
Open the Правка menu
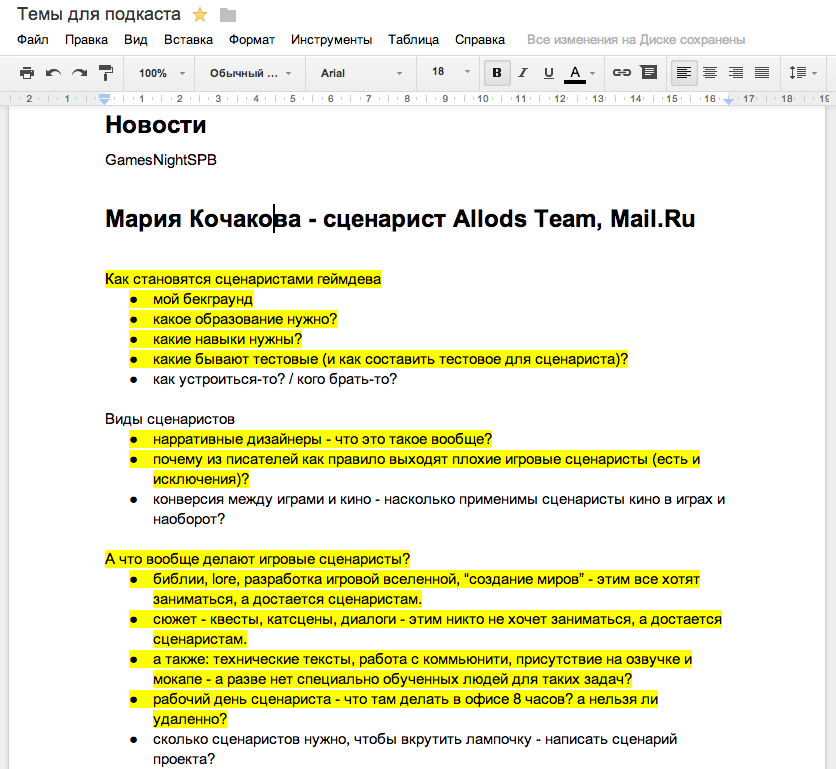[x=86, y=40]
